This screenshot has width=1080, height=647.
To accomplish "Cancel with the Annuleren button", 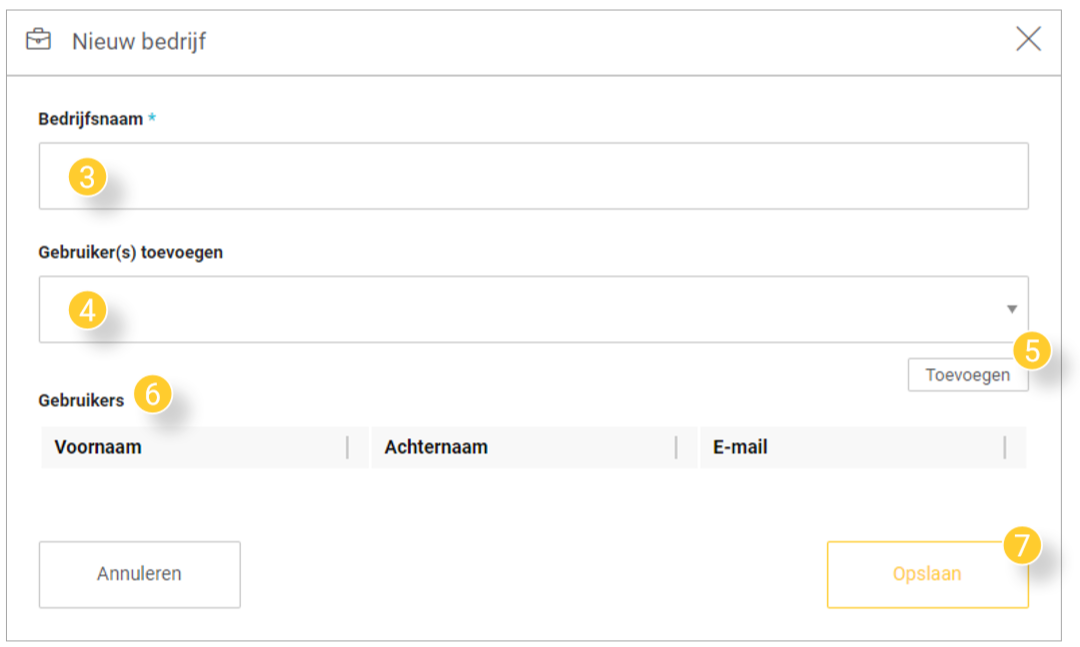I will coord(139,574).
